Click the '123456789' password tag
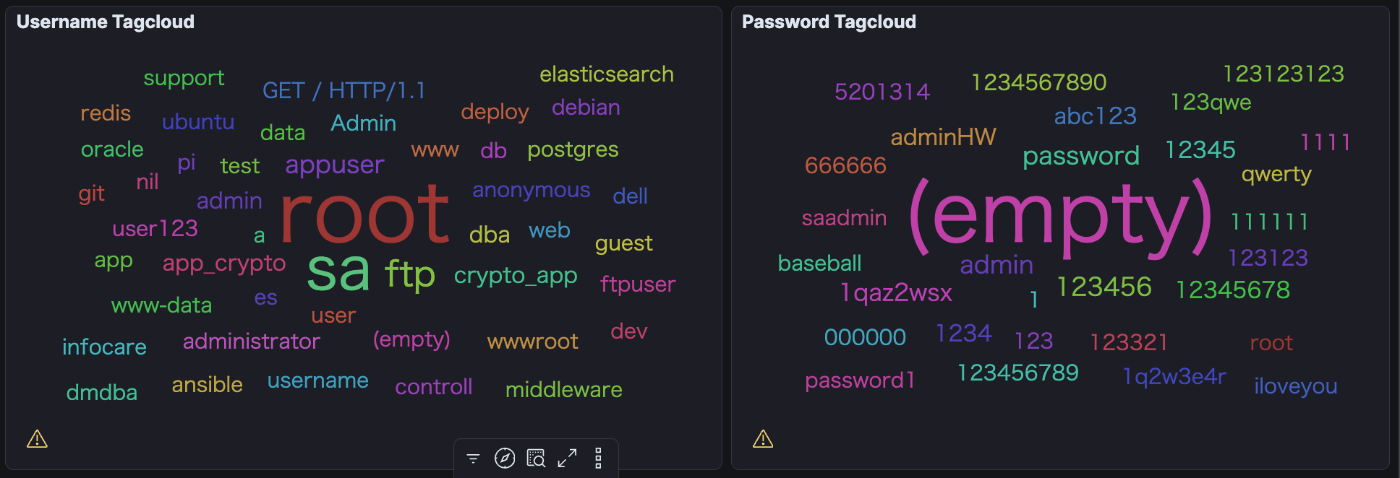Screen dimensions: 1400x478 pos(1018,374)
